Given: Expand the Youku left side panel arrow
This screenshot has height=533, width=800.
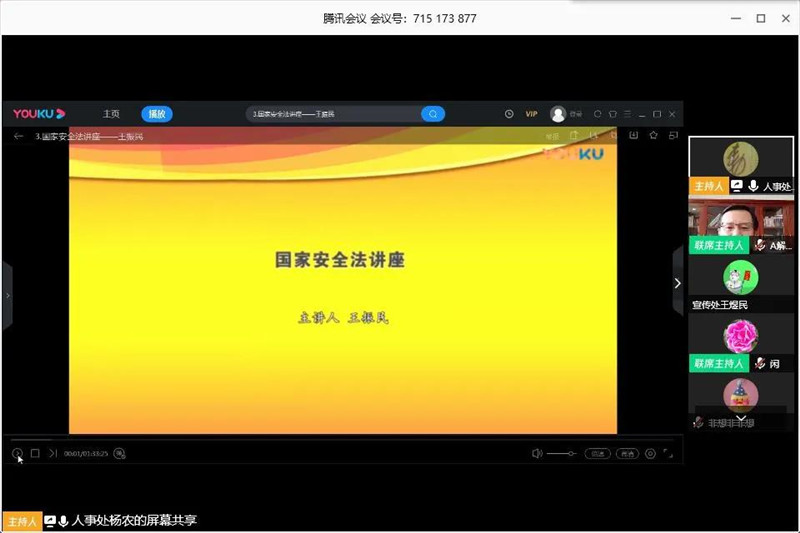Looking at the screenshot, I should [x=8, y=295].
